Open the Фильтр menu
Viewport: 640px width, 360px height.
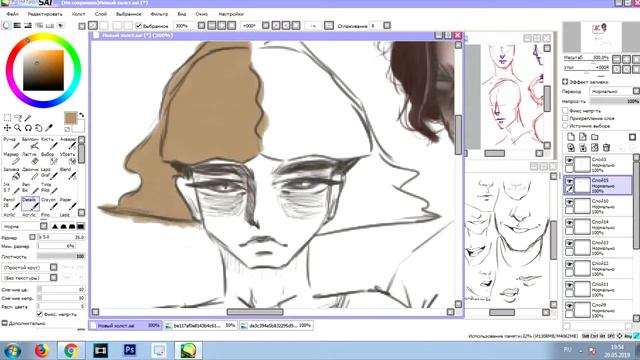pos(159,14)
